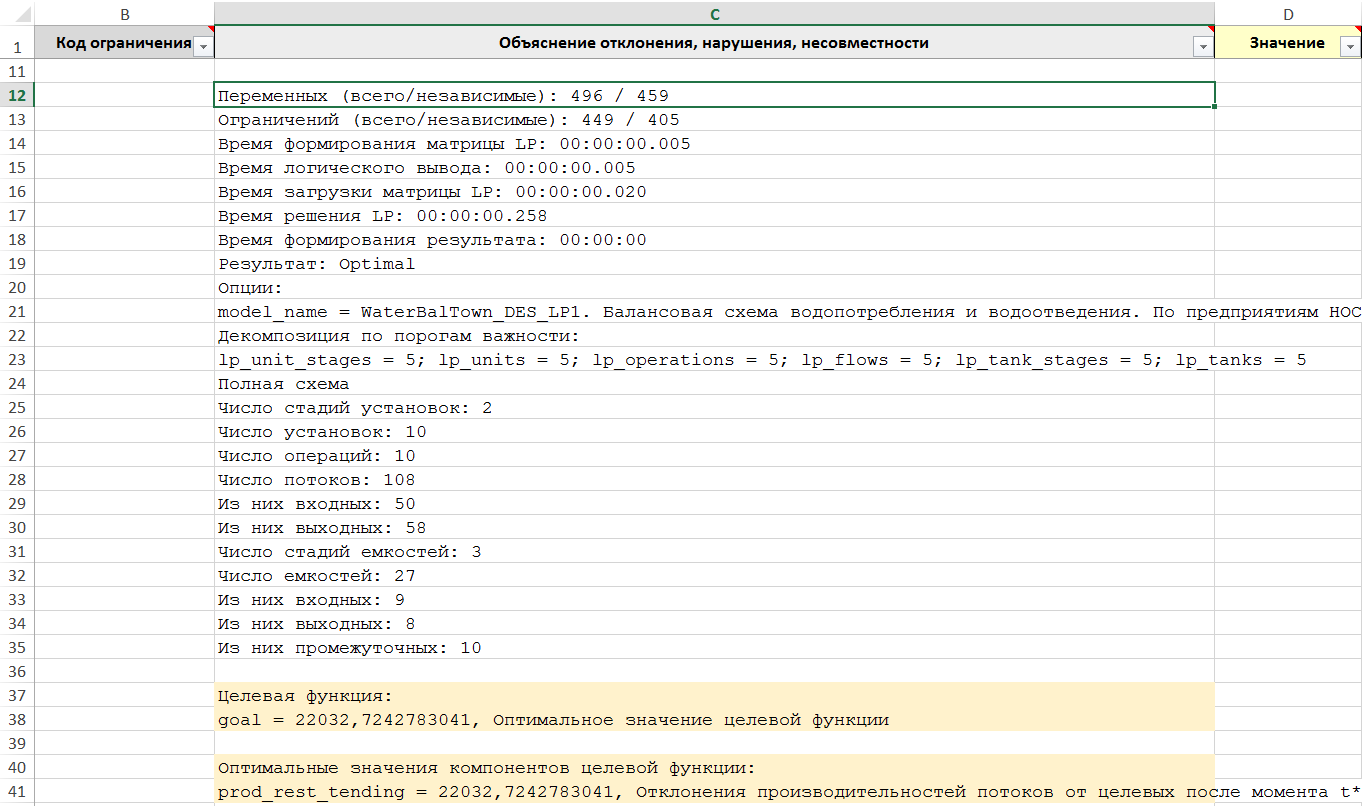The image size is (1362, 806).
Task: Expand the "Значение" column filter arrow
Action: coord(1350,46)
